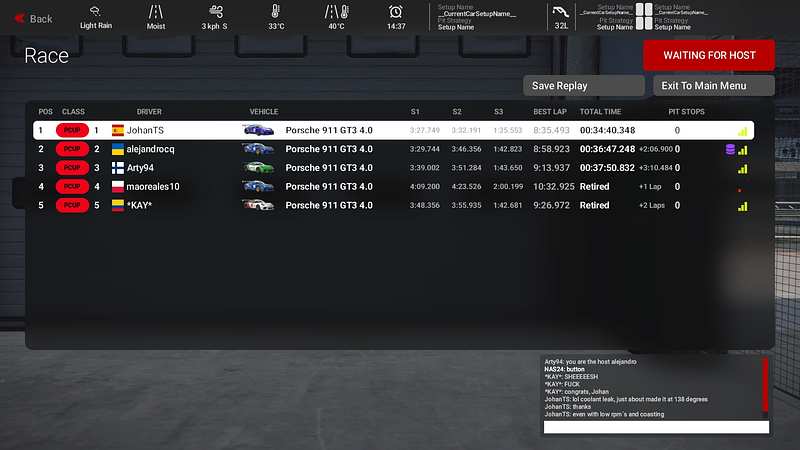Select driver name Arty94

pyautogui.click(x=140, y=168)
